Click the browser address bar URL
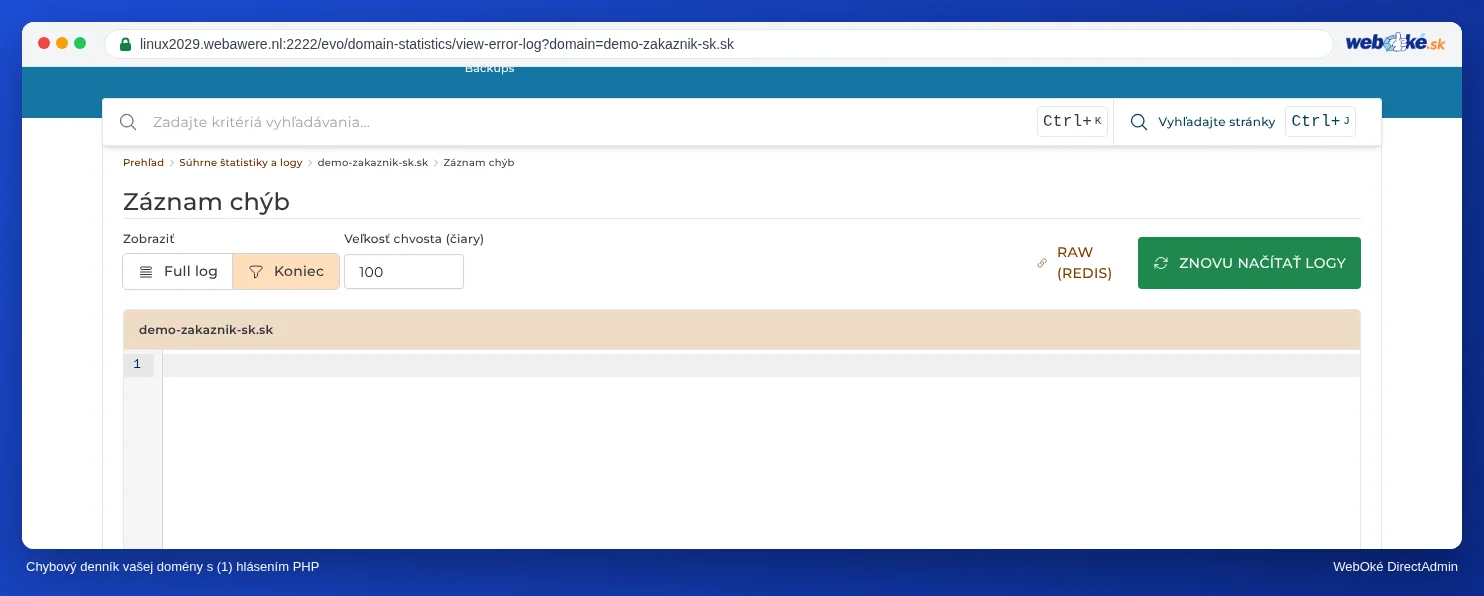 [437, 44]
